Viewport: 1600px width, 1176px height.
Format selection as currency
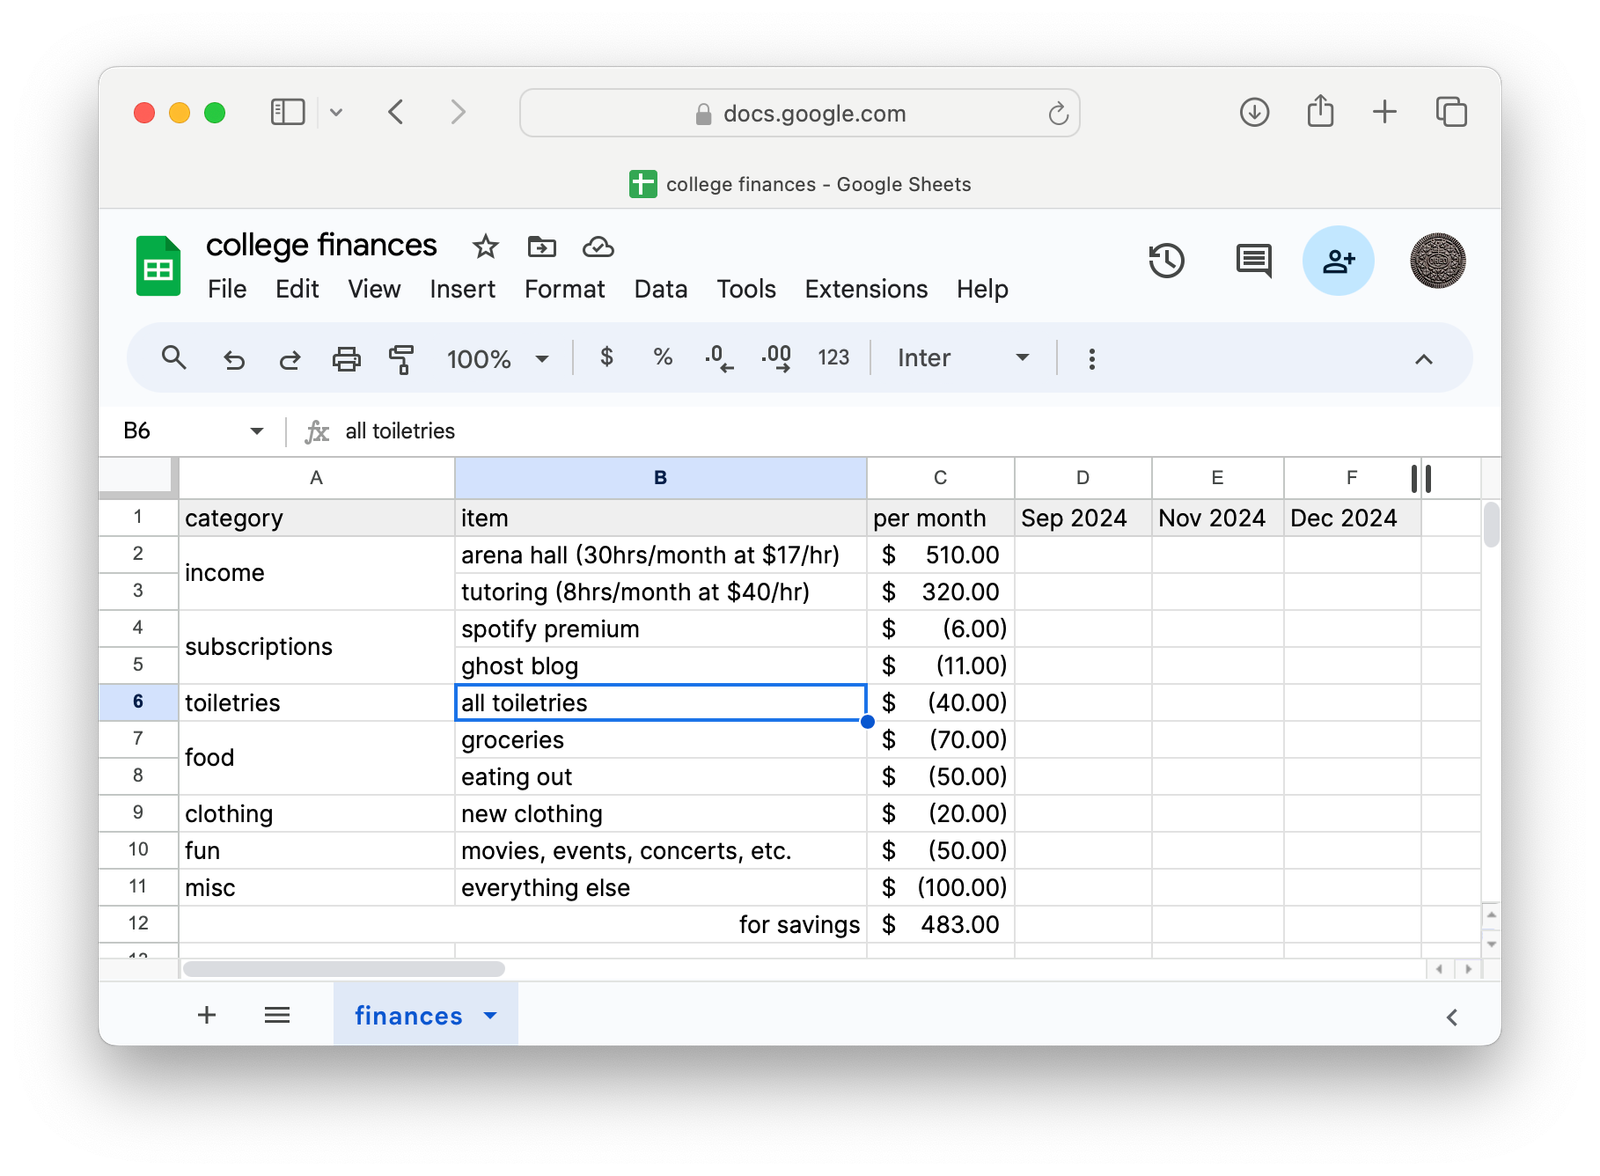(x=606, y=357)
